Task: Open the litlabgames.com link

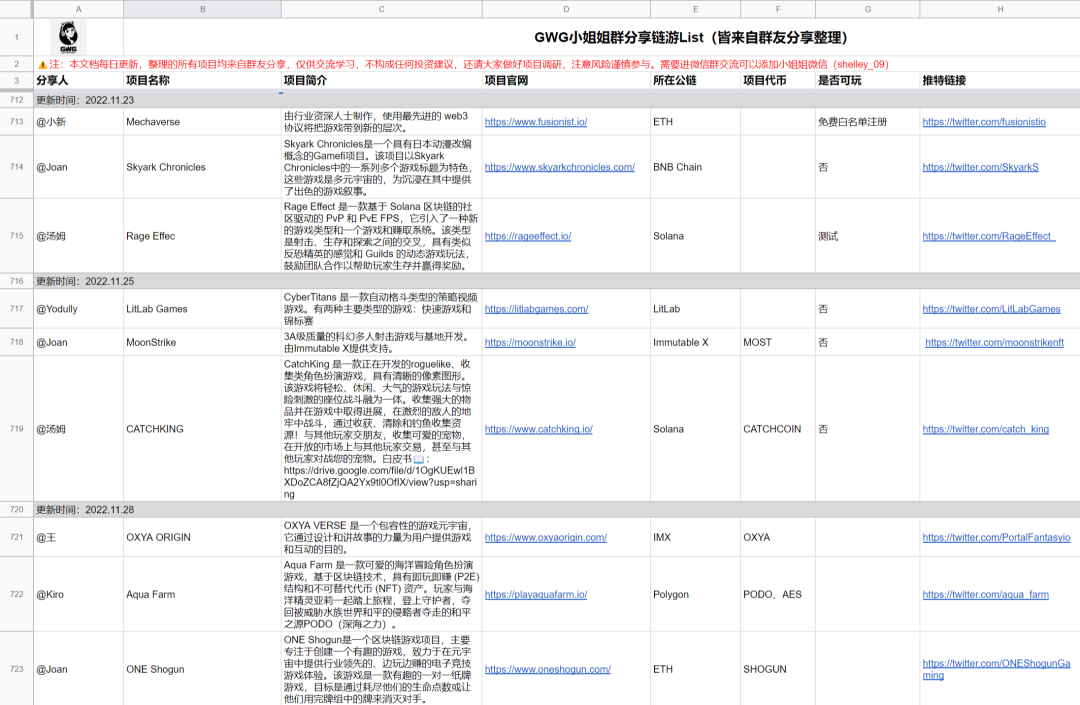Action: click(536, 309)
